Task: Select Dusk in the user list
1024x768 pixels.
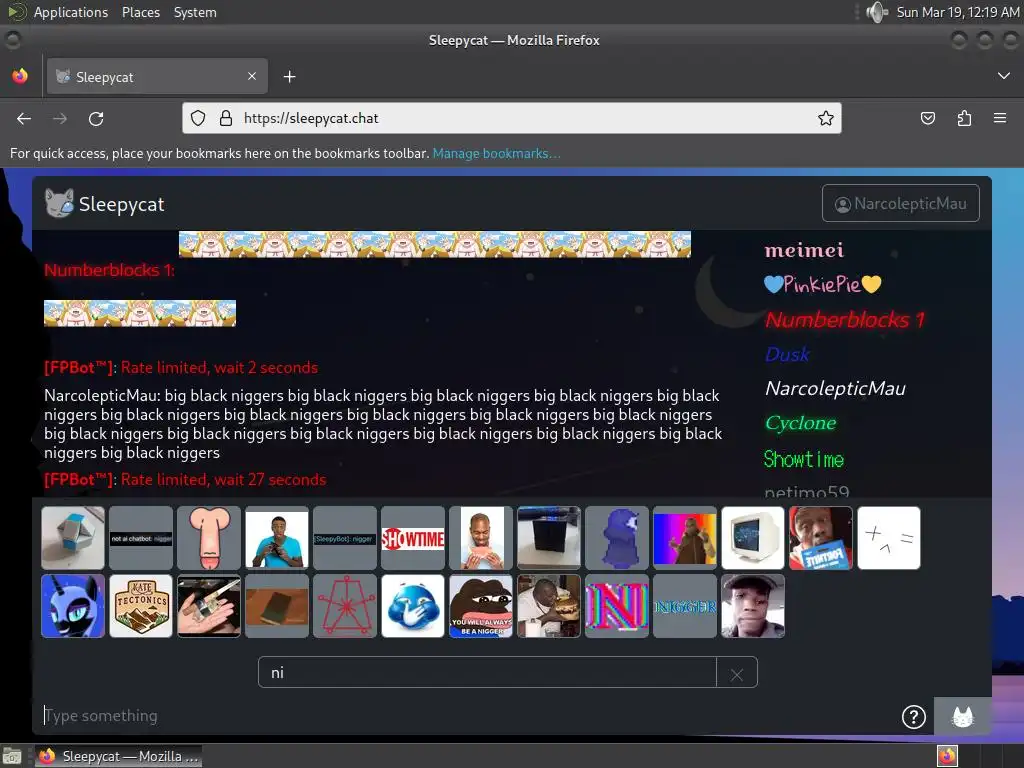Action: tap(788, 354)
